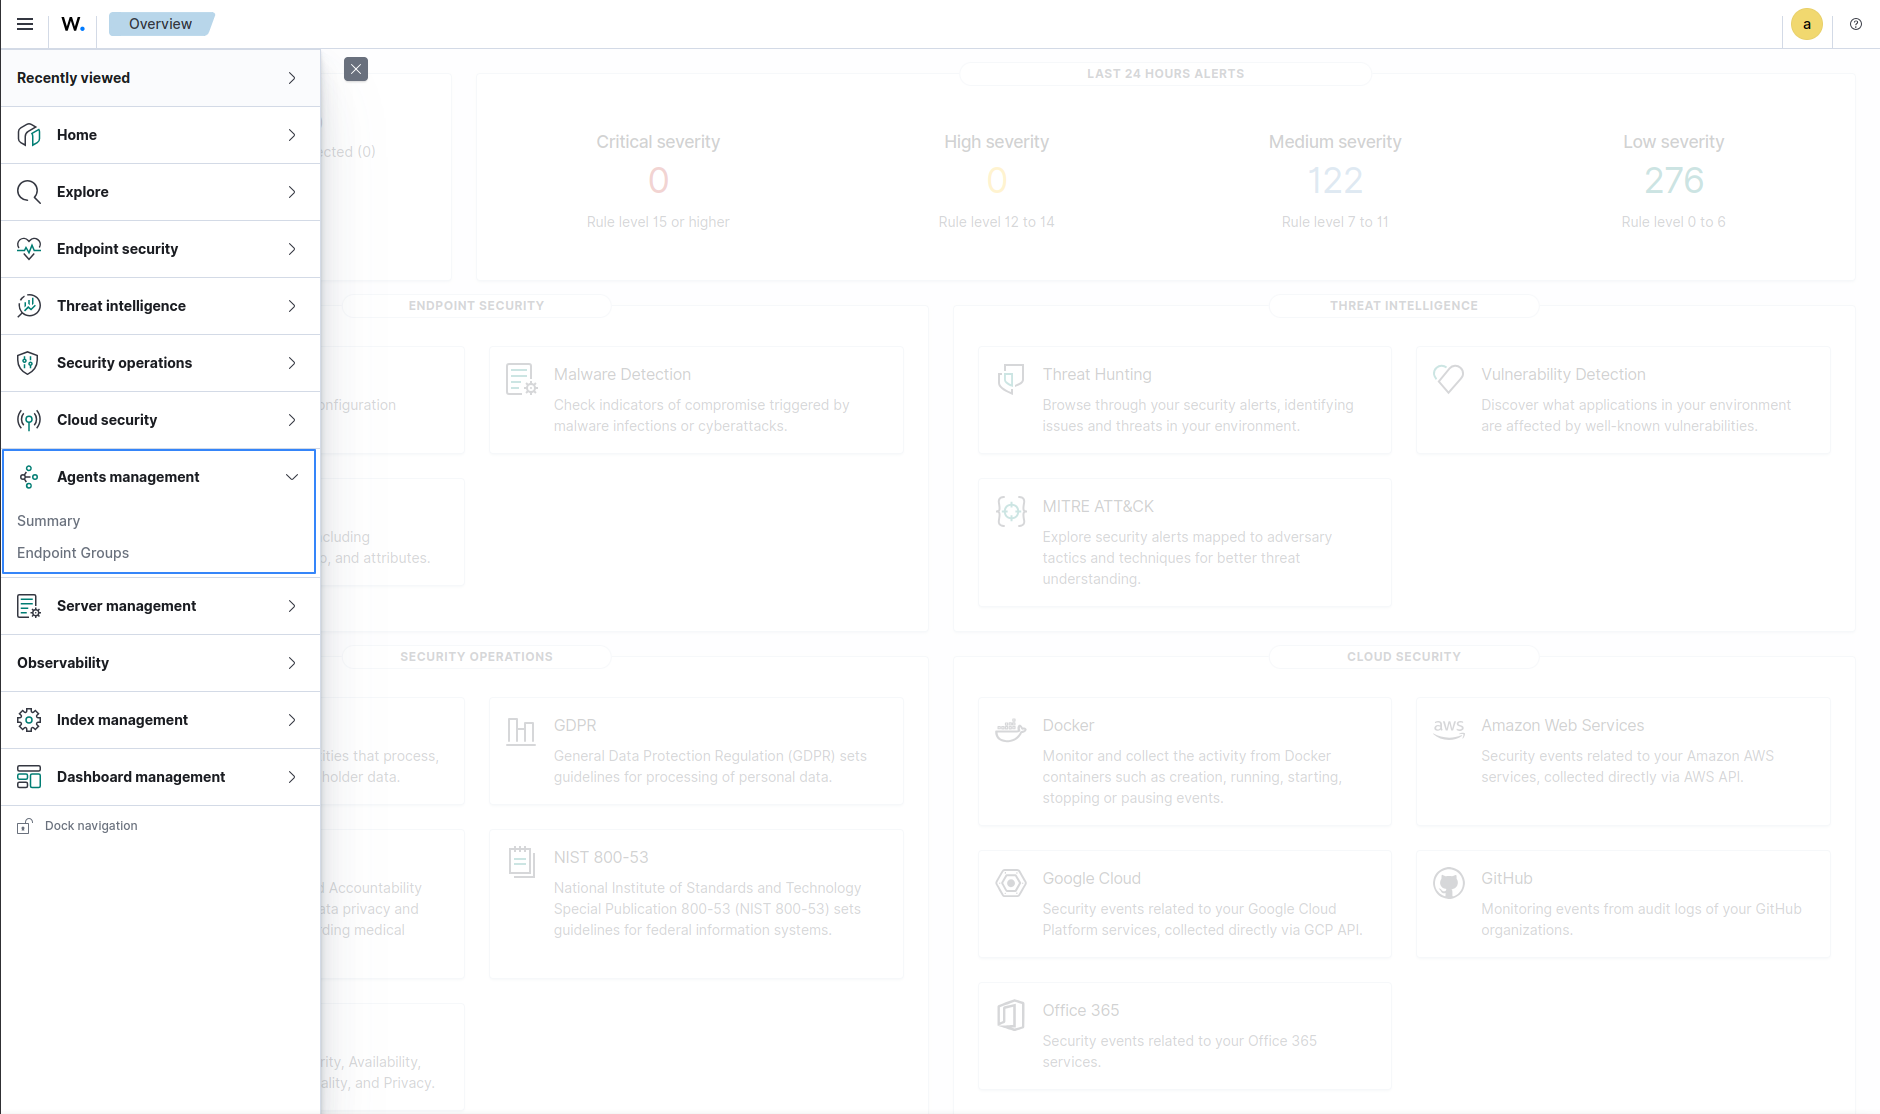The height and width of the screenshot is (1114, 1880).
Task: Switch to the Overview tab
Action: point(160,23)
